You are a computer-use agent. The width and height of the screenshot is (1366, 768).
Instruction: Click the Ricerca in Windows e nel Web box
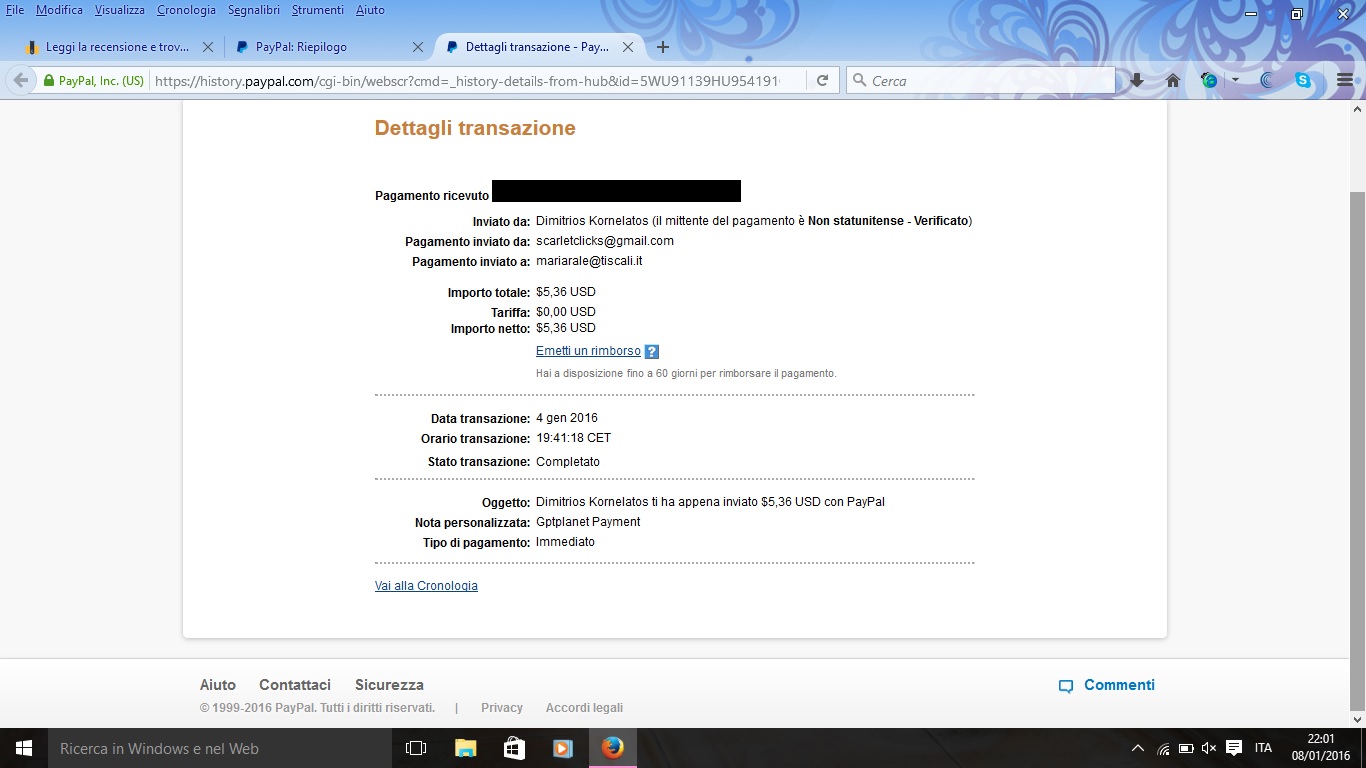click(x=220, y=748)
